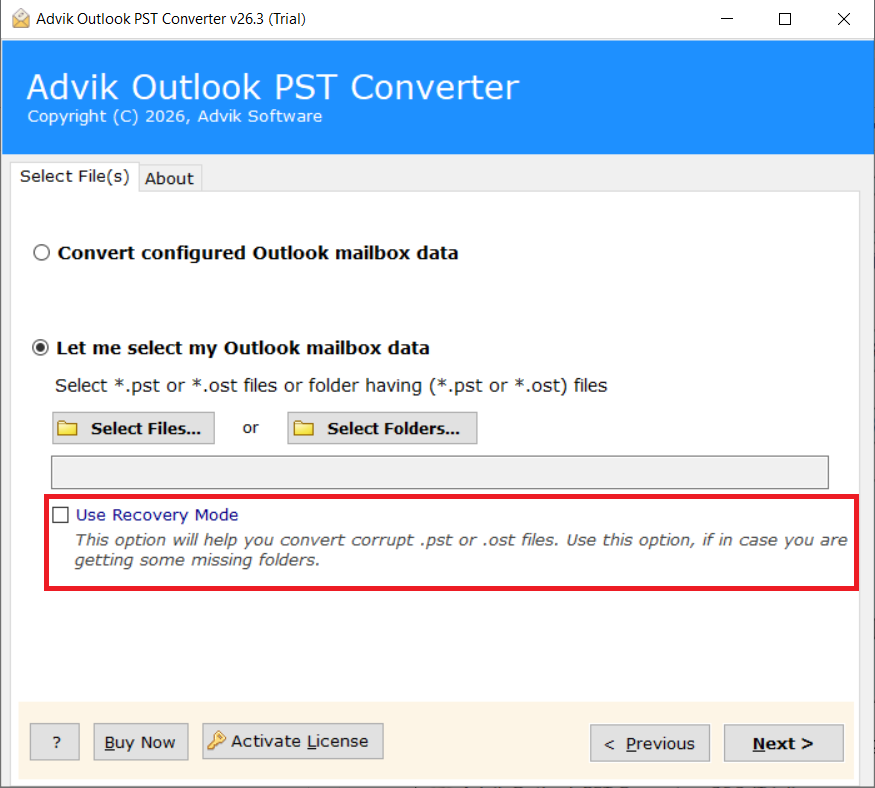
Task: Open the Select File(s) tab
Action: tap(74, 176)
